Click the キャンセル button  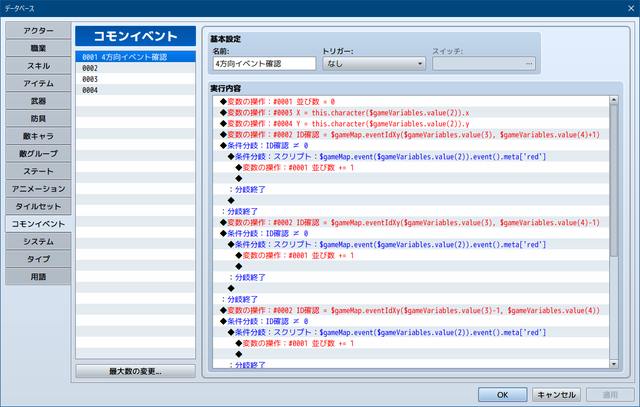(x=556, y=395)
